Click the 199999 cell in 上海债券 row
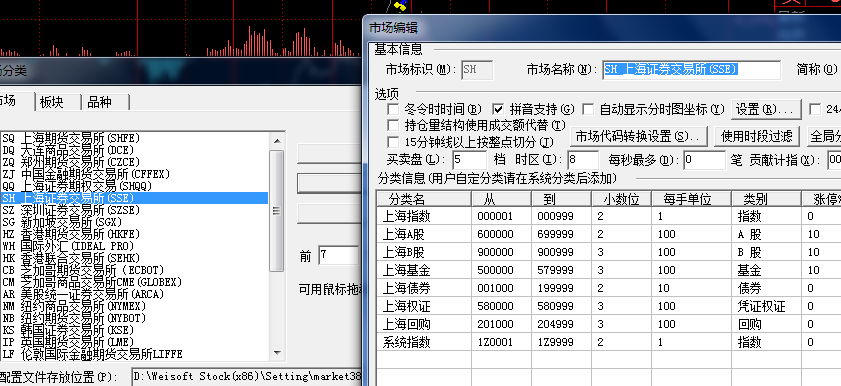The image size is (841, 386). pos(562,288)
